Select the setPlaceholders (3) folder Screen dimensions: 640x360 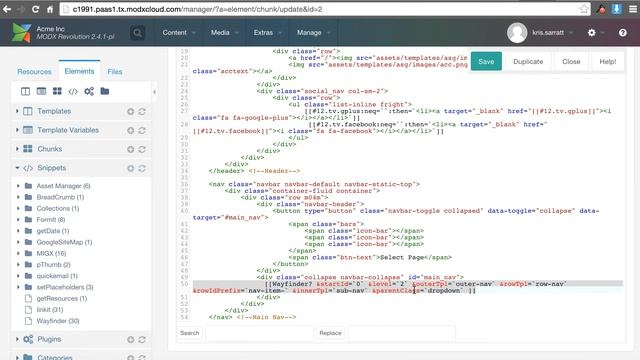pos(65,287)
